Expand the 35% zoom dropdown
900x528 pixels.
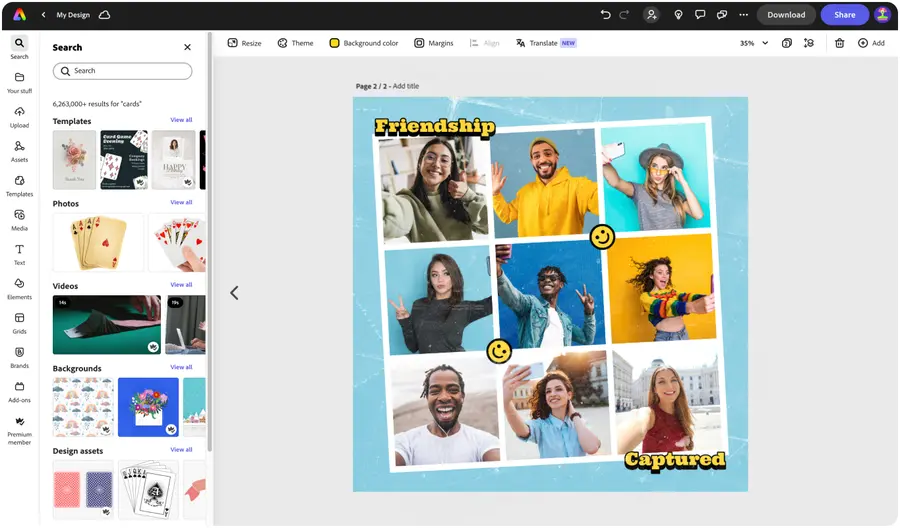tap(765, 43)
